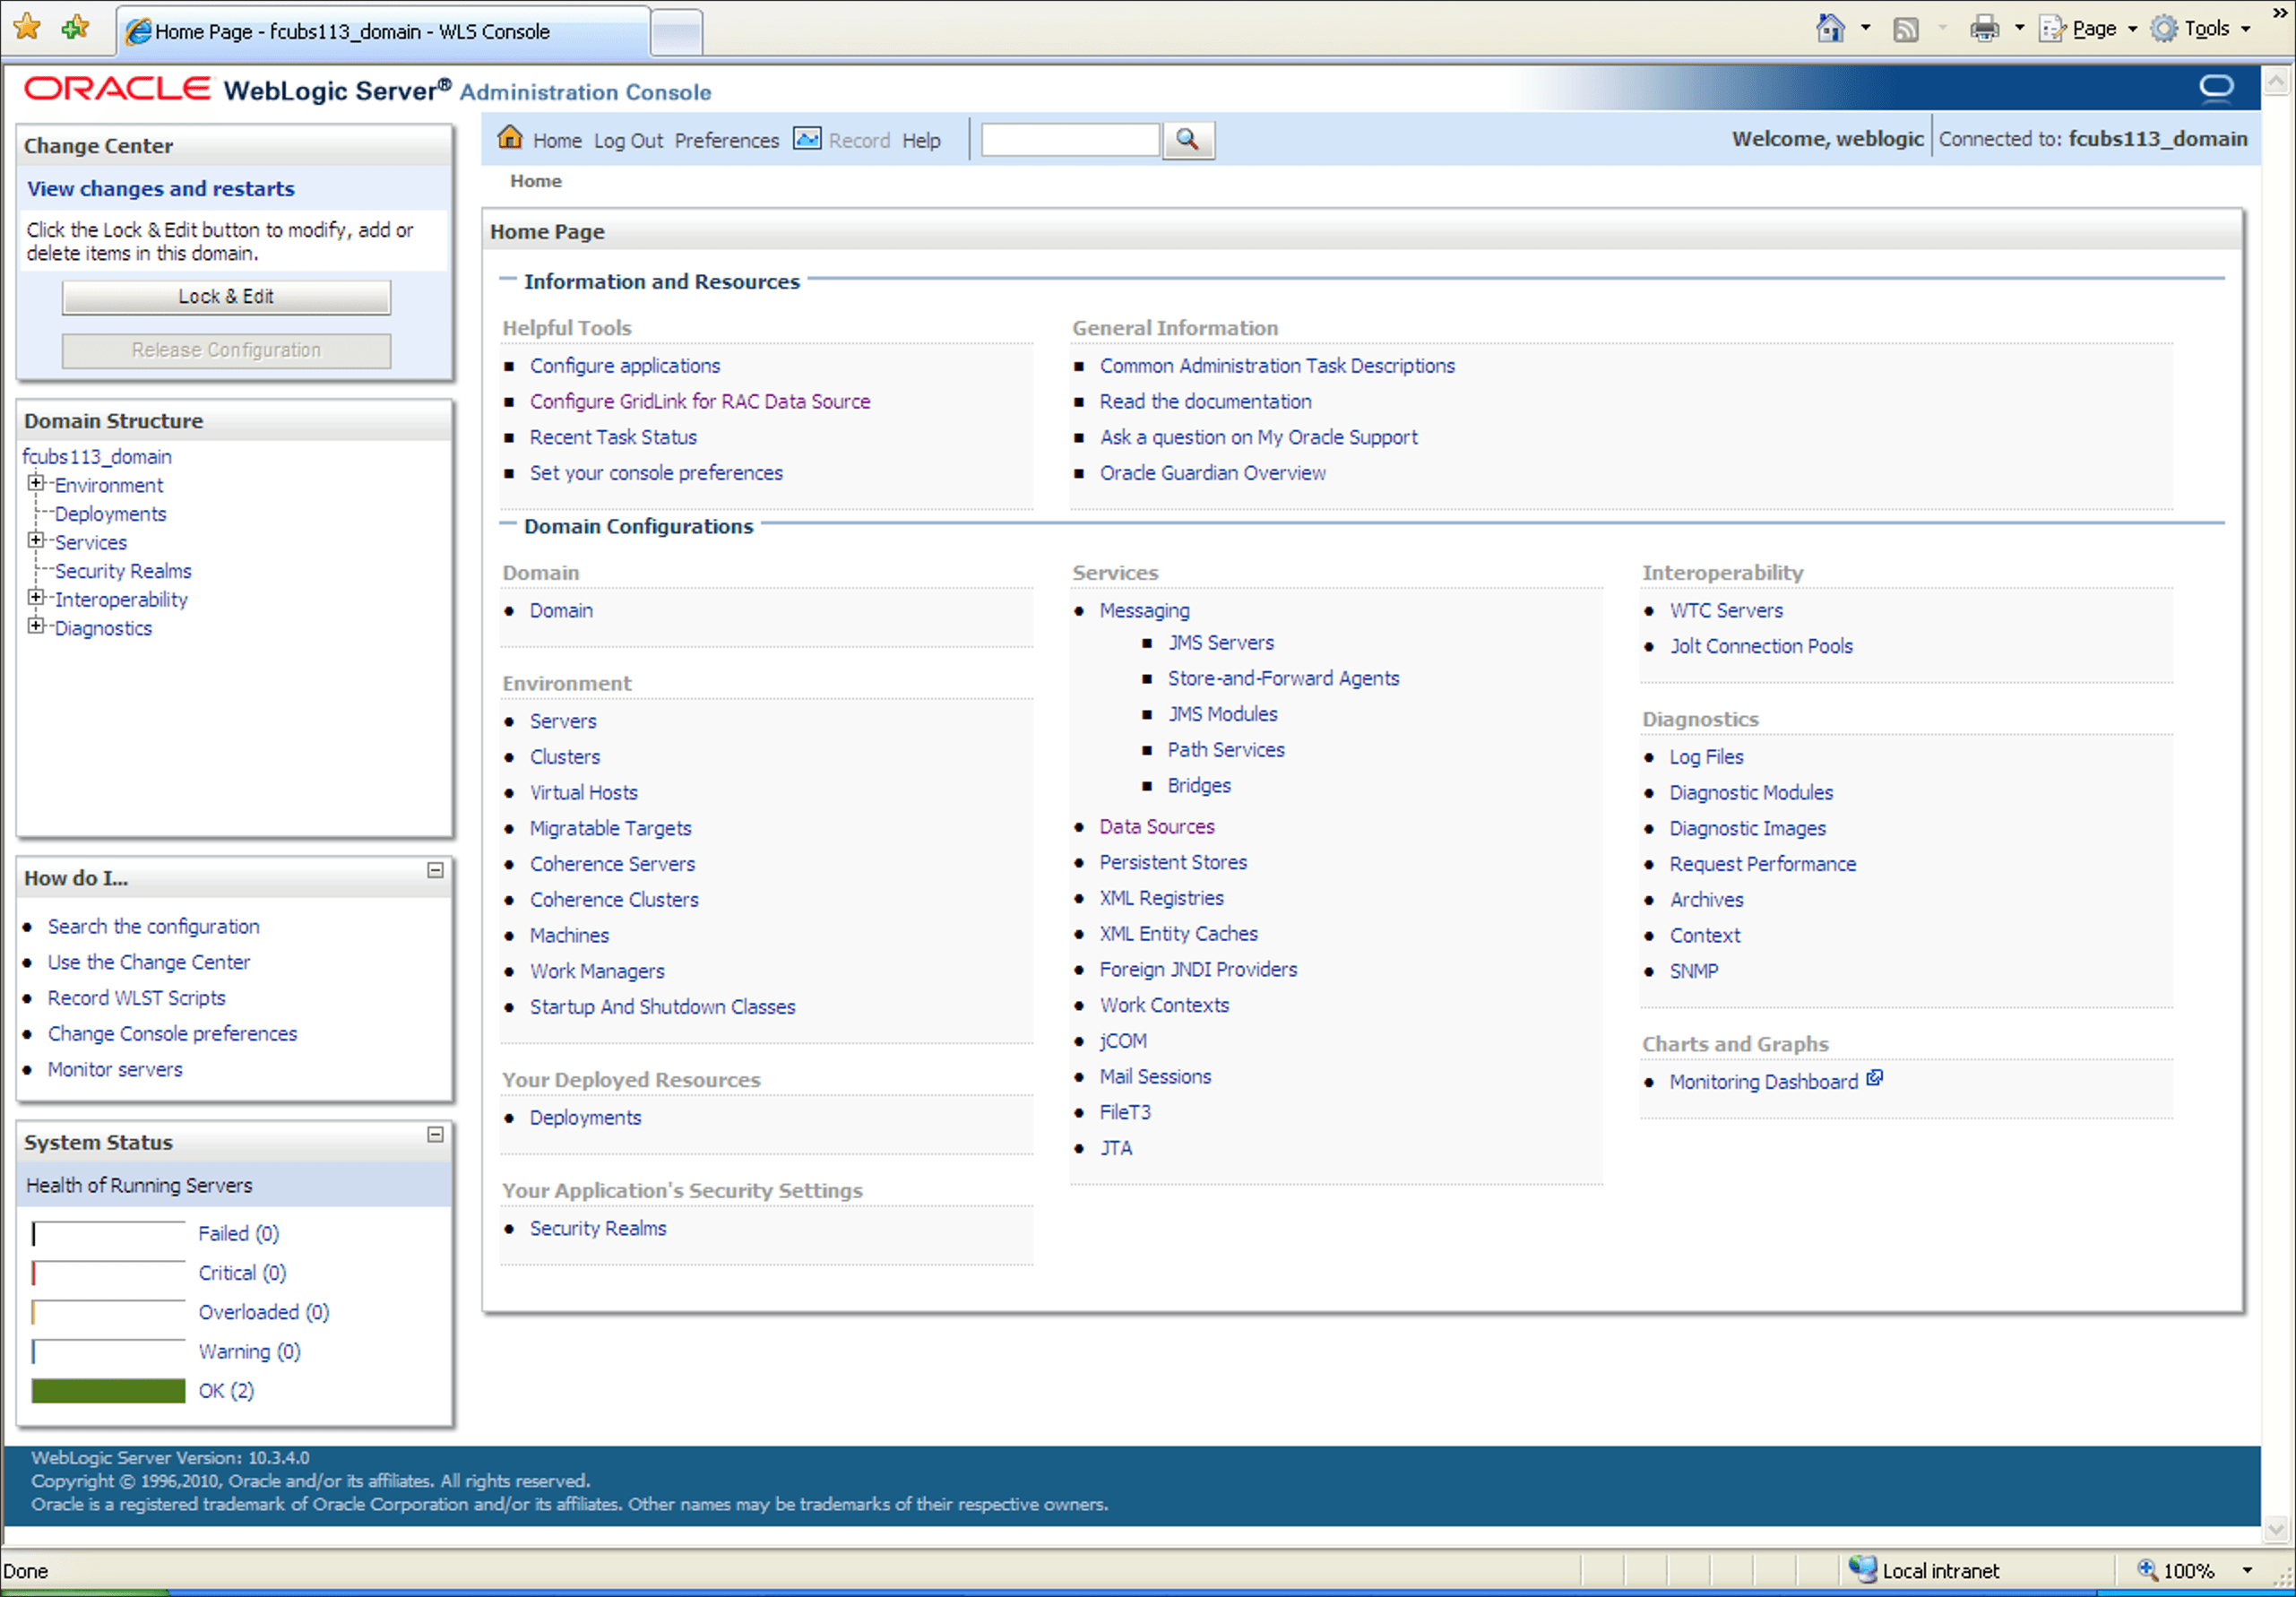This screenshot has height=1597, width=2296.
Task: Click the Home house icon in console toolbar
Action: point(510,138)
